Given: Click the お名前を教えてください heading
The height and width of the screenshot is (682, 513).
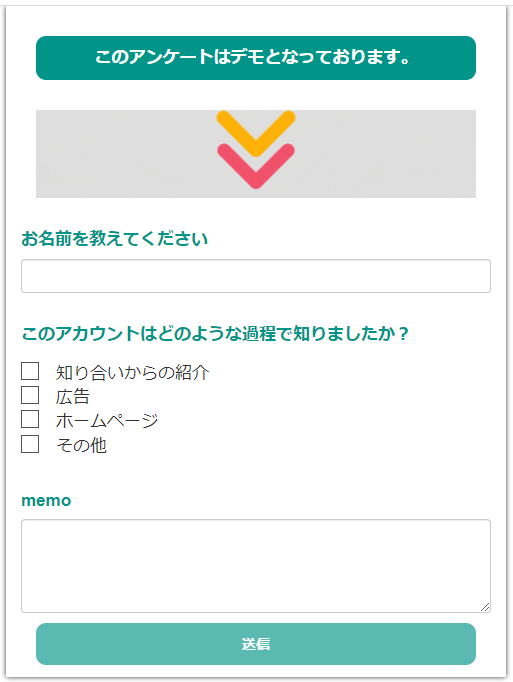Looking at the screenshot, I should (114, 239).
